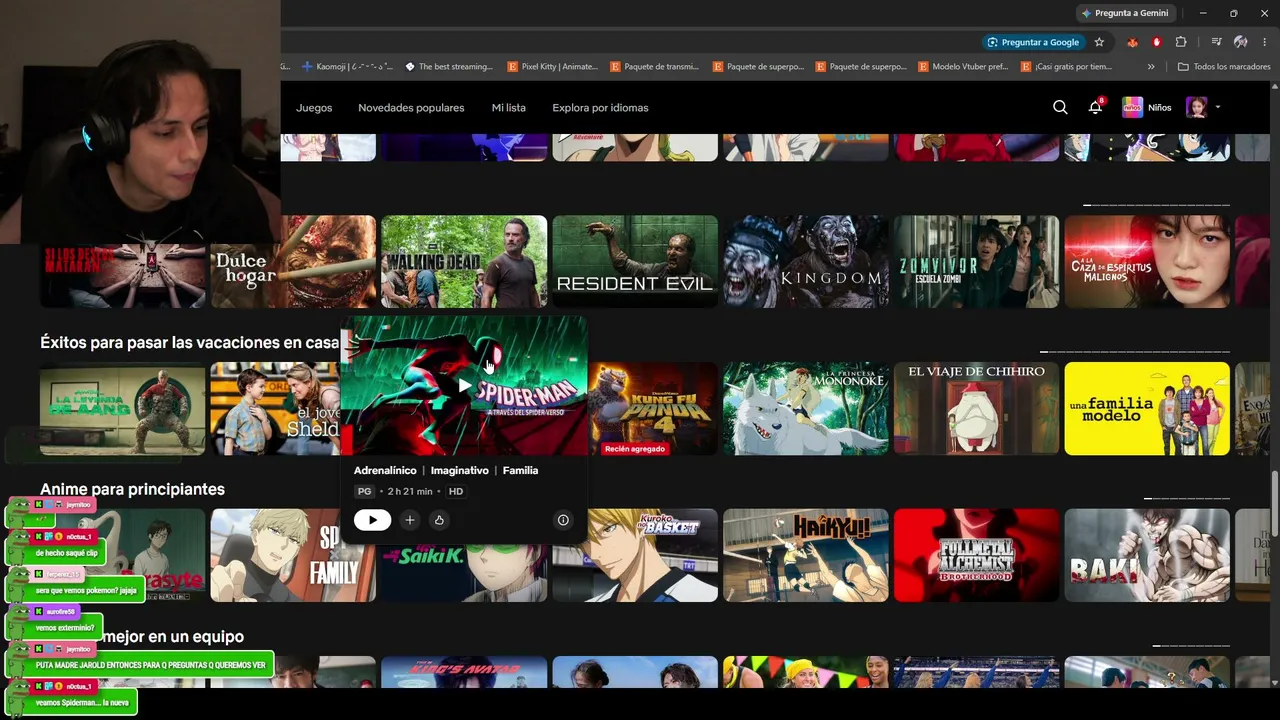Click the Imaginativo genre tag
Screen dimensions: 1280x720
tap(460, 470)
